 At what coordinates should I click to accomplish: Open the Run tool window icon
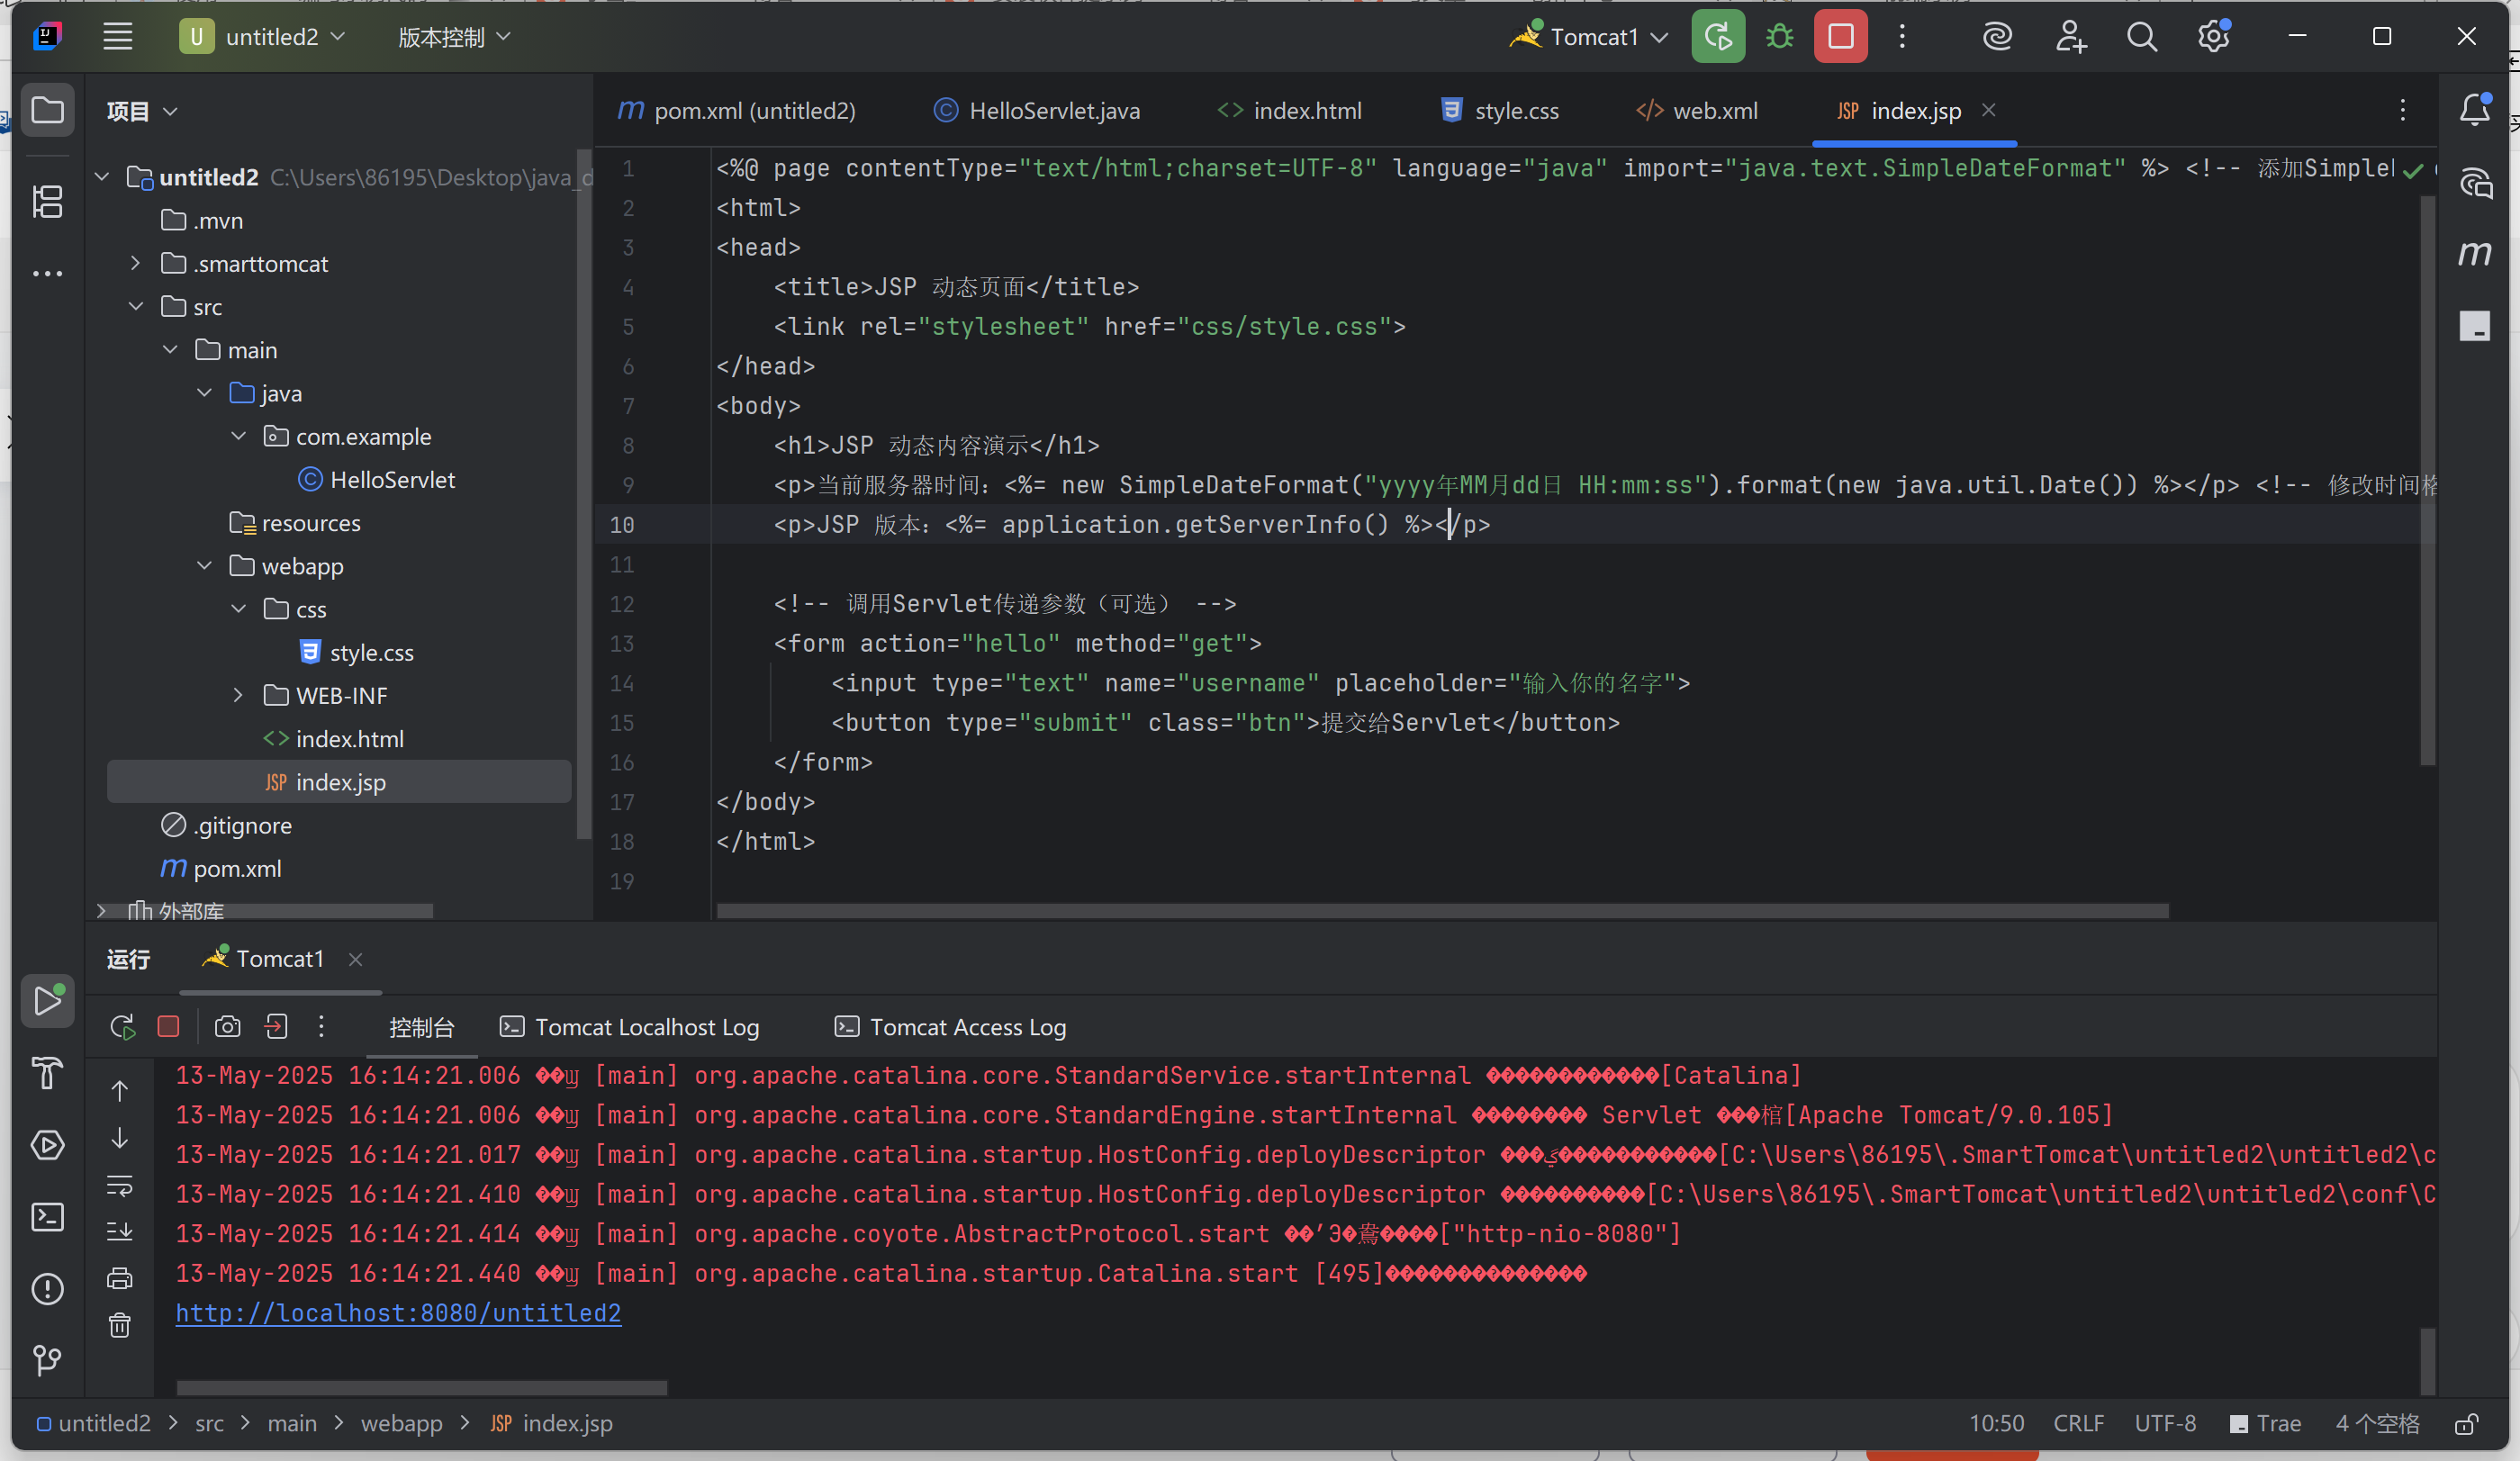47,1000
